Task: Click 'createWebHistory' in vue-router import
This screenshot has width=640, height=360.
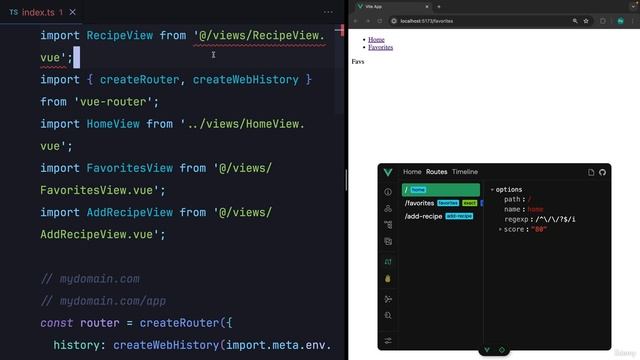Action: 245,80
